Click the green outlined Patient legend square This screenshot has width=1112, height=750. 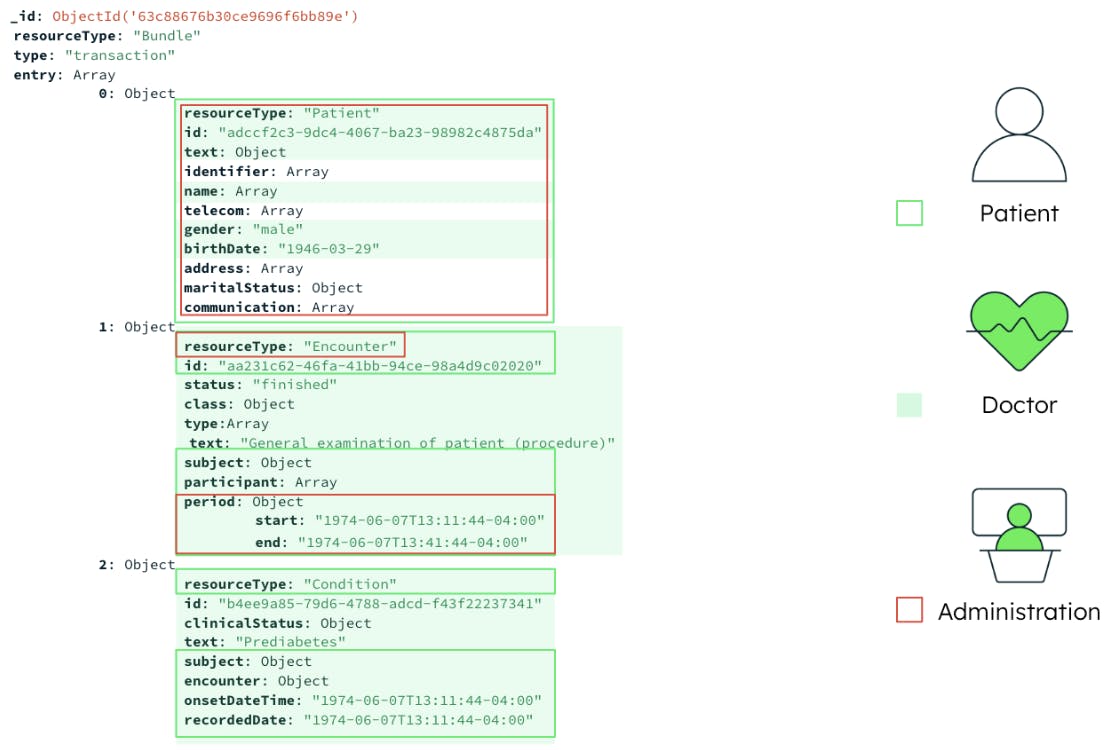pos(910,213)
